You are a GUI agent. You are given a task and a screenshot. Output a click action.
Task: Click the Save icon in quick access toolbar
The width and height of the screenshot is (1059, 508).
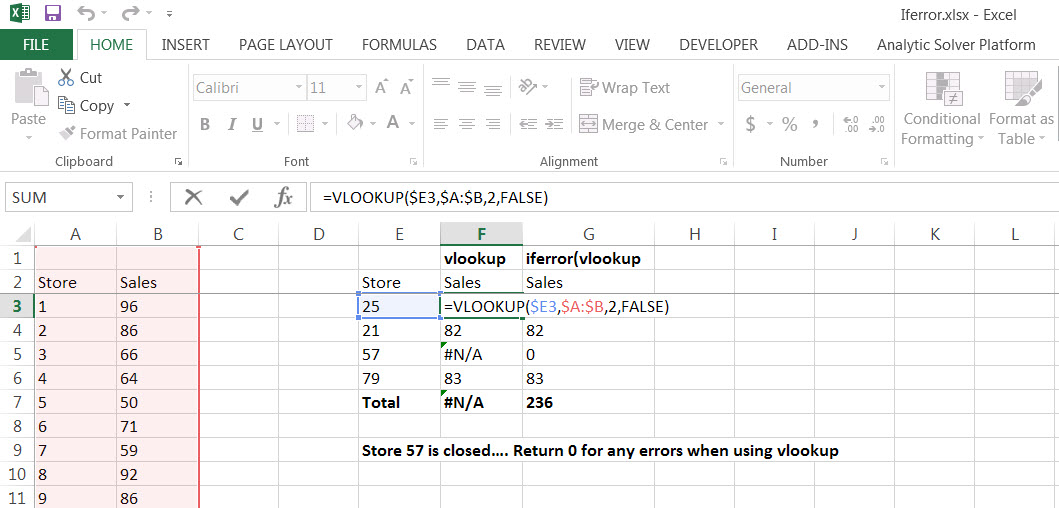click(52, 13)
